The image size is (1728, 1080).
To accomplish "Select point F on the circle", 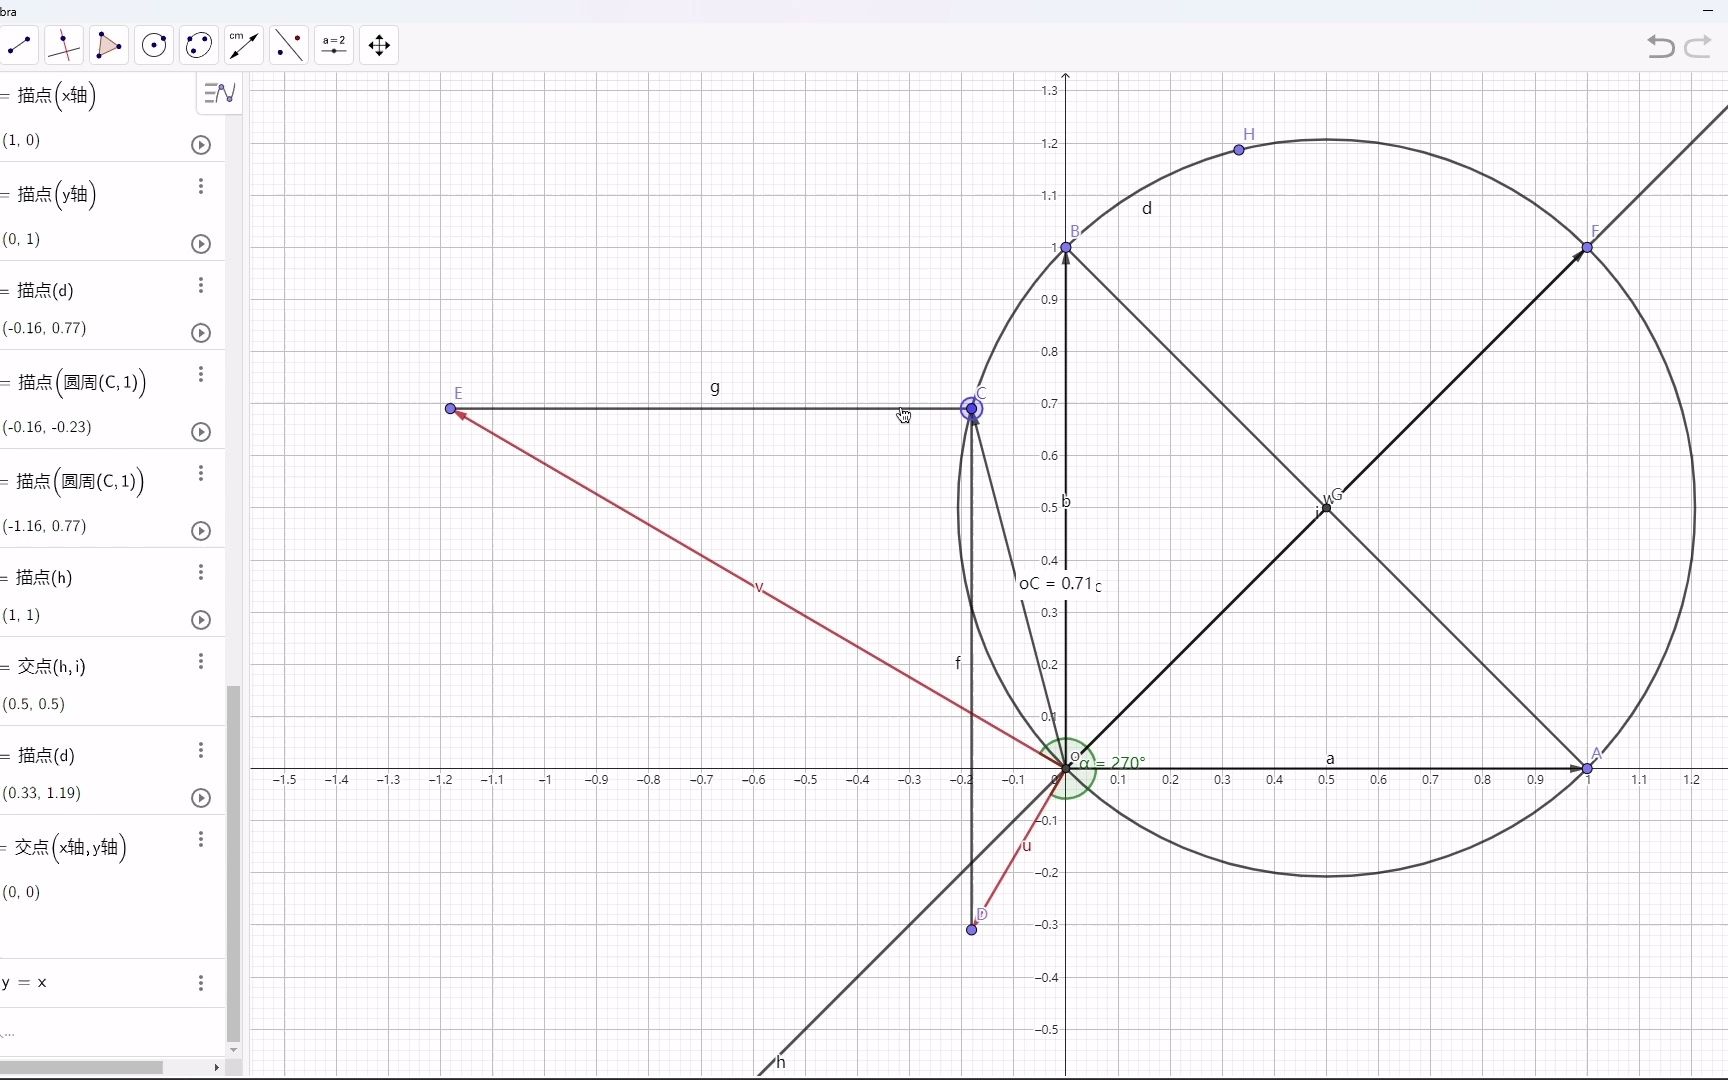I will coord(1587,247).
